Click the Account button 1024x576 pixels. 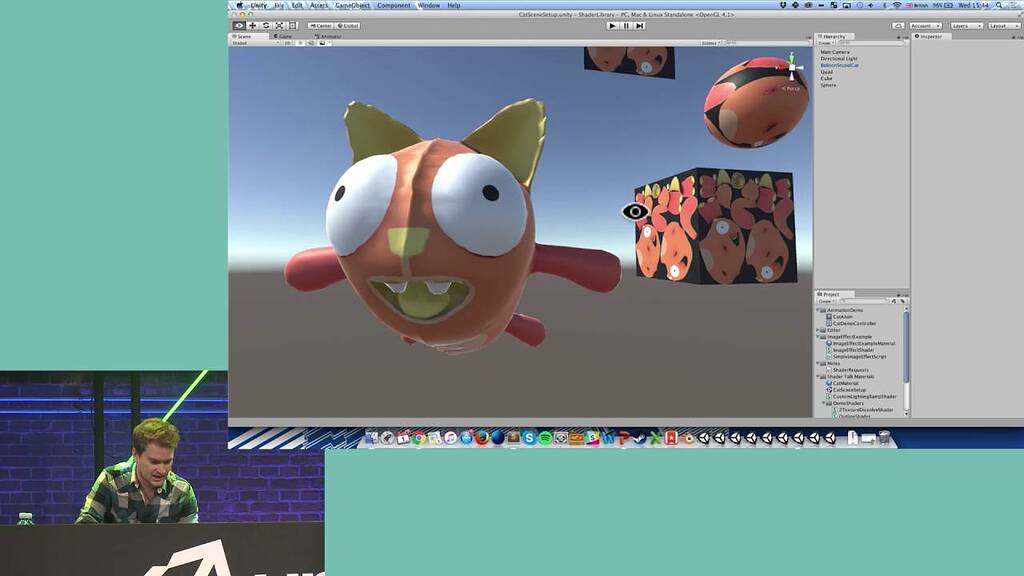[x=925, y=26]
